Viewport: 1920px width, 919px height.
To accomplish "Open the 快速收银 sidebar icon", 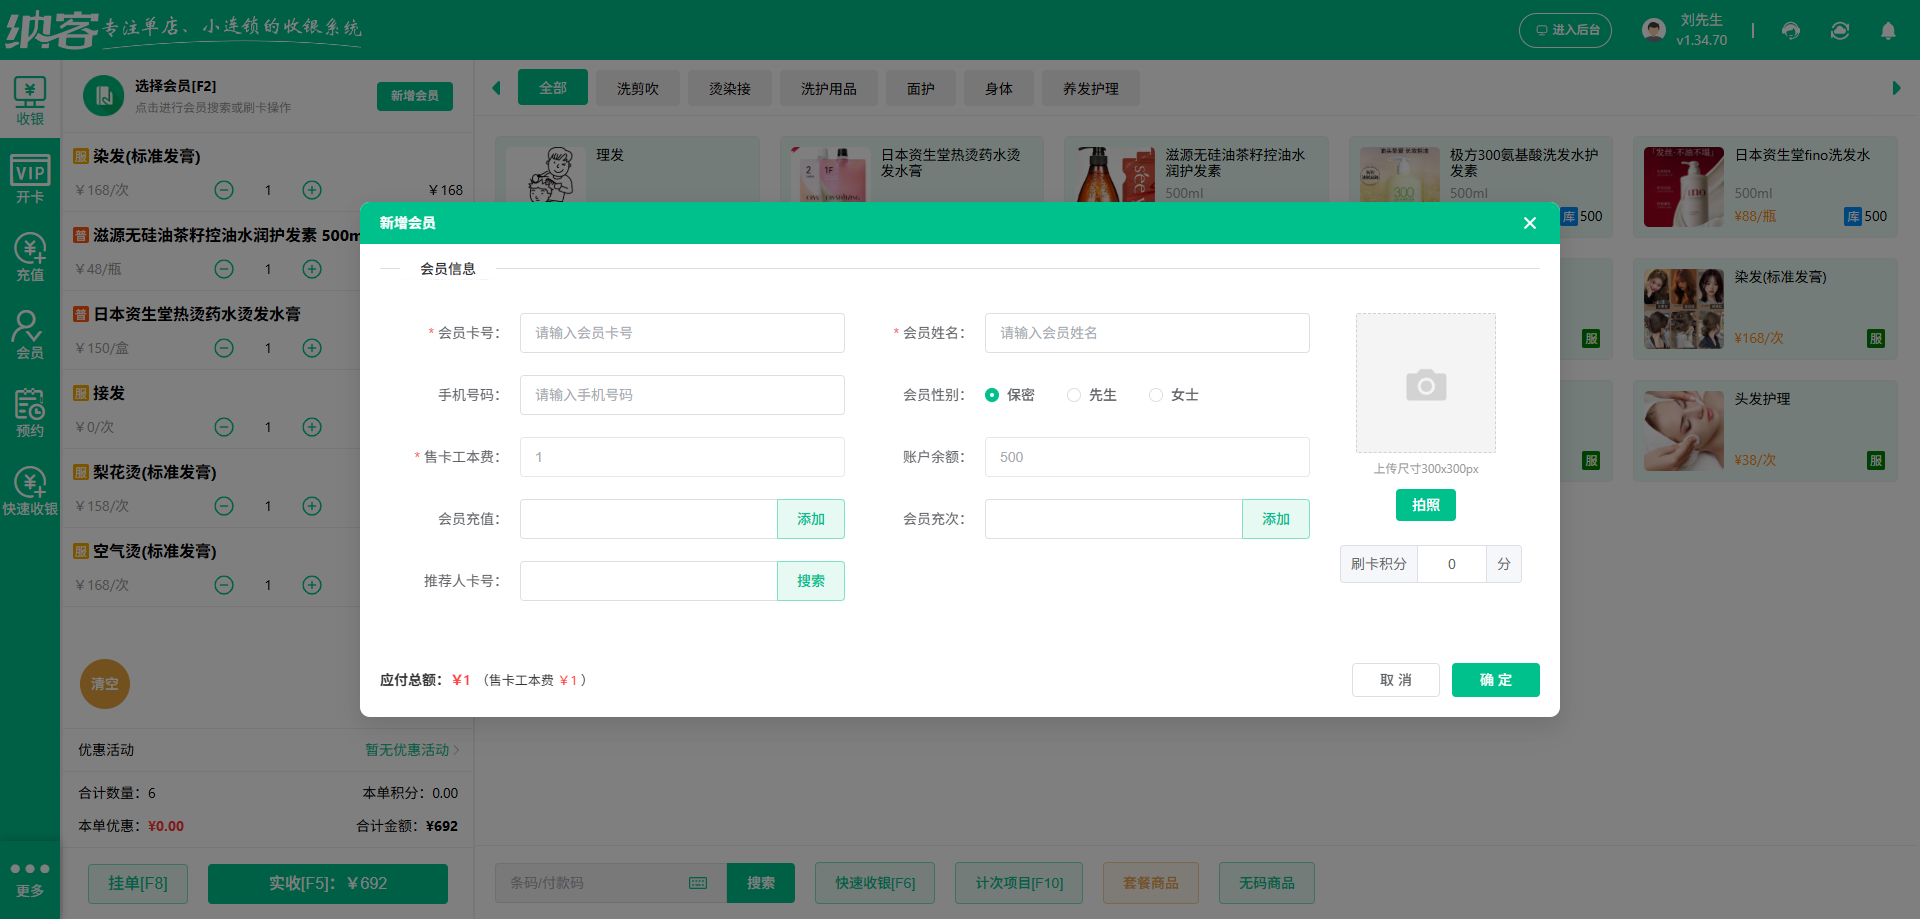I will coord(30,491).
